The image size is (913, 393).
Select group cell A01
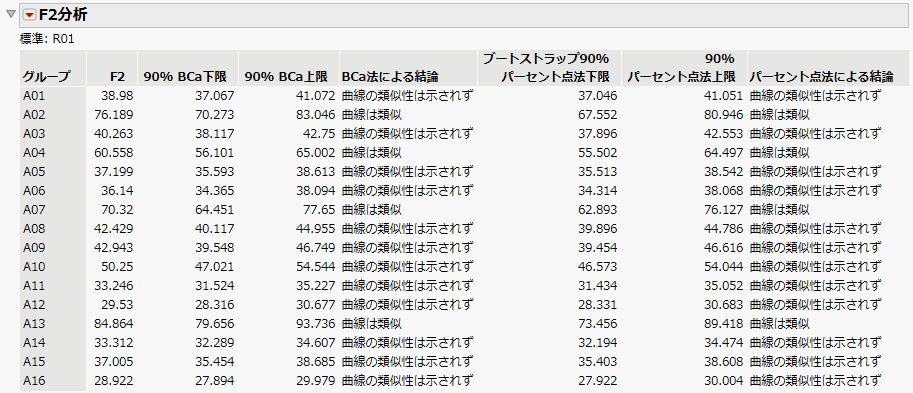tap(34, 96)
